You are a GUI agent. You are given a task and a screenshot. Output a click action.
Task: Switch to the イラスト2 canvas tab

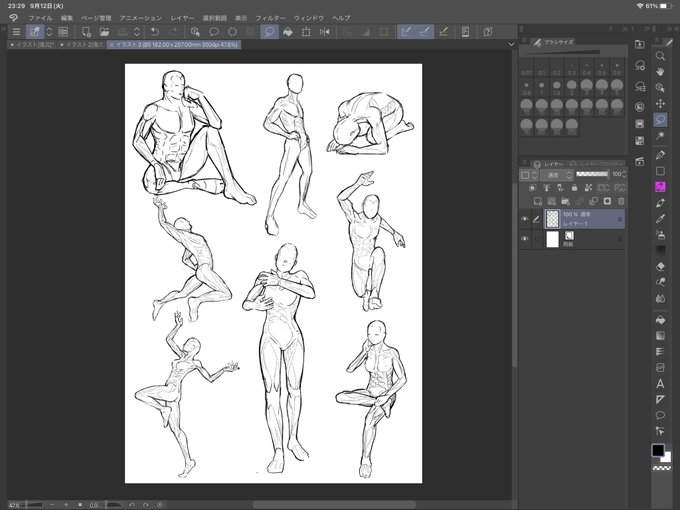coord(82,45)
